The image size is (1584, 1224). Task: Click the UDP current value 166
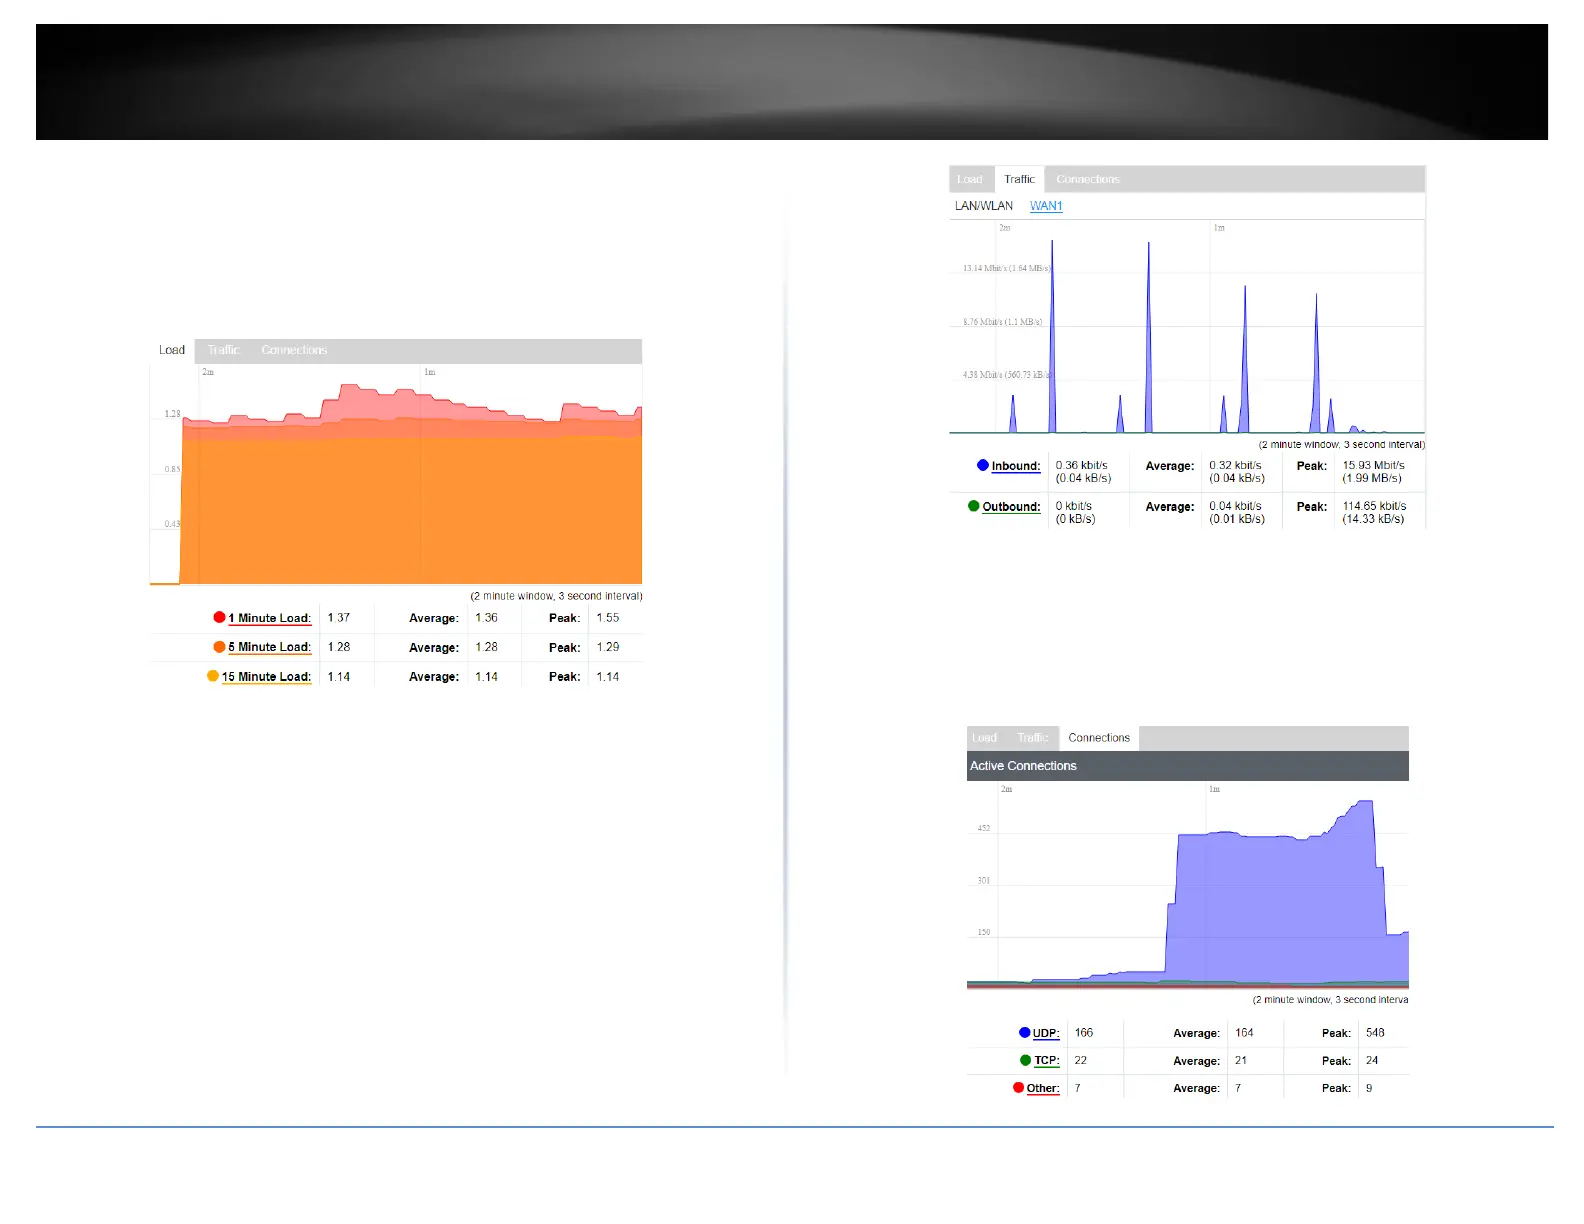click(1084, 1033)
